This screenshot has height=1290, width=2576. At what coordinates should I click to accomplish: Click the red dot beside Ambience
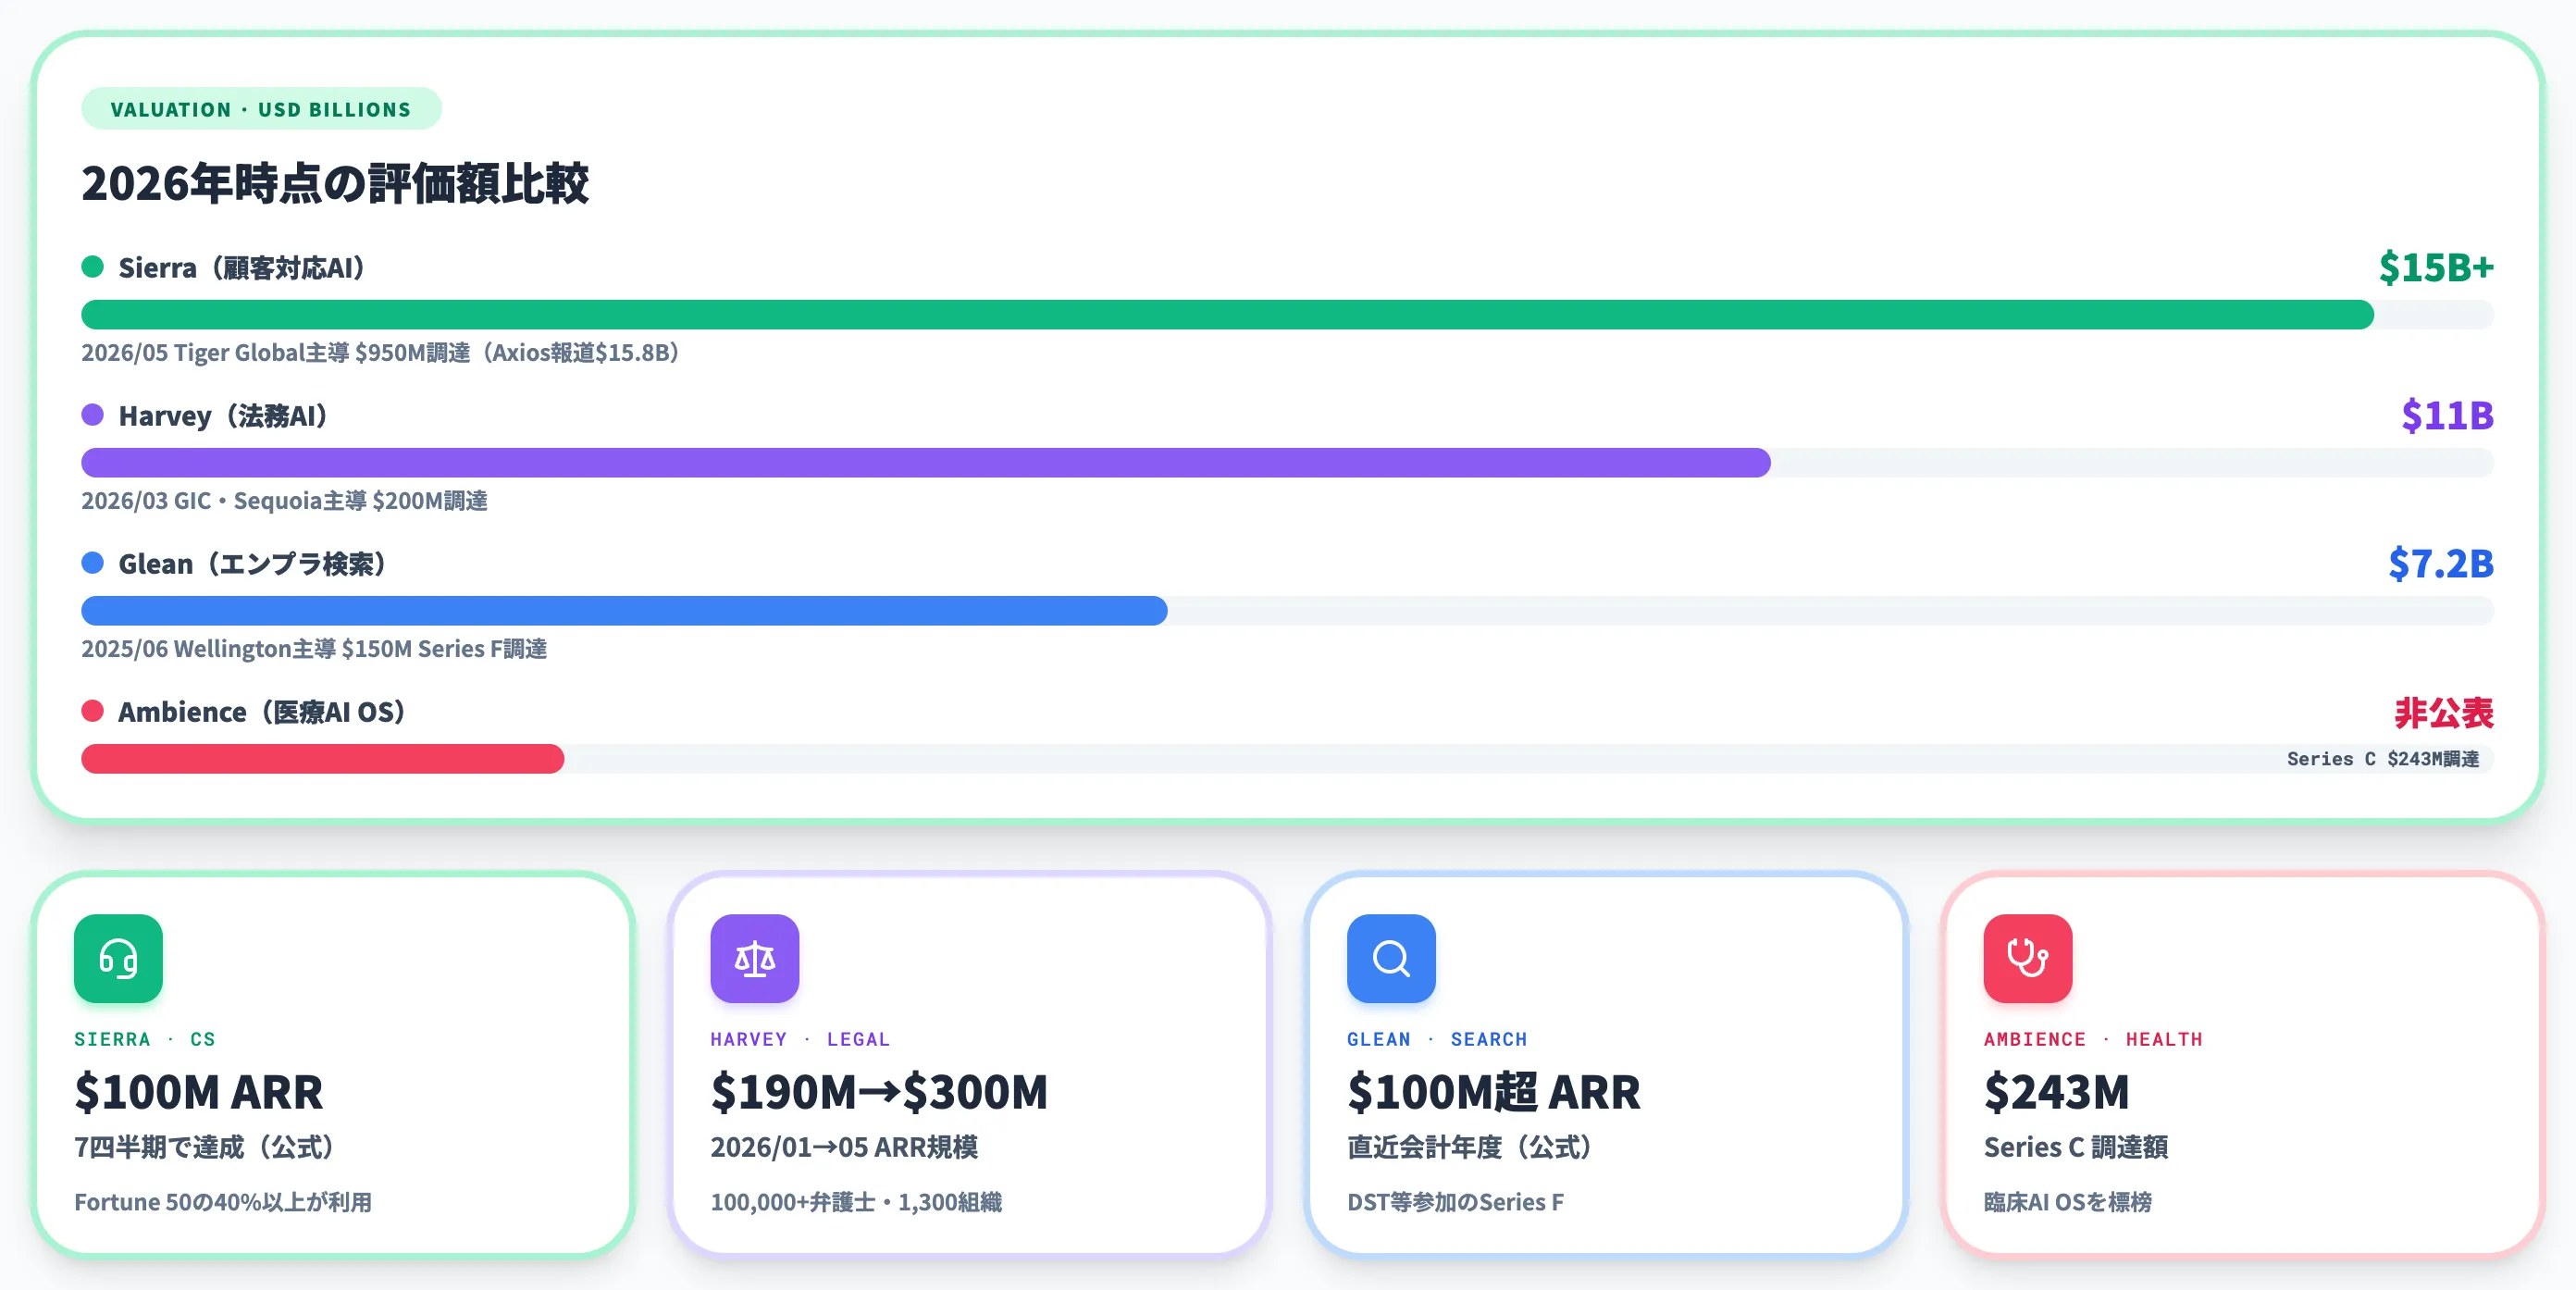(93, 711)
